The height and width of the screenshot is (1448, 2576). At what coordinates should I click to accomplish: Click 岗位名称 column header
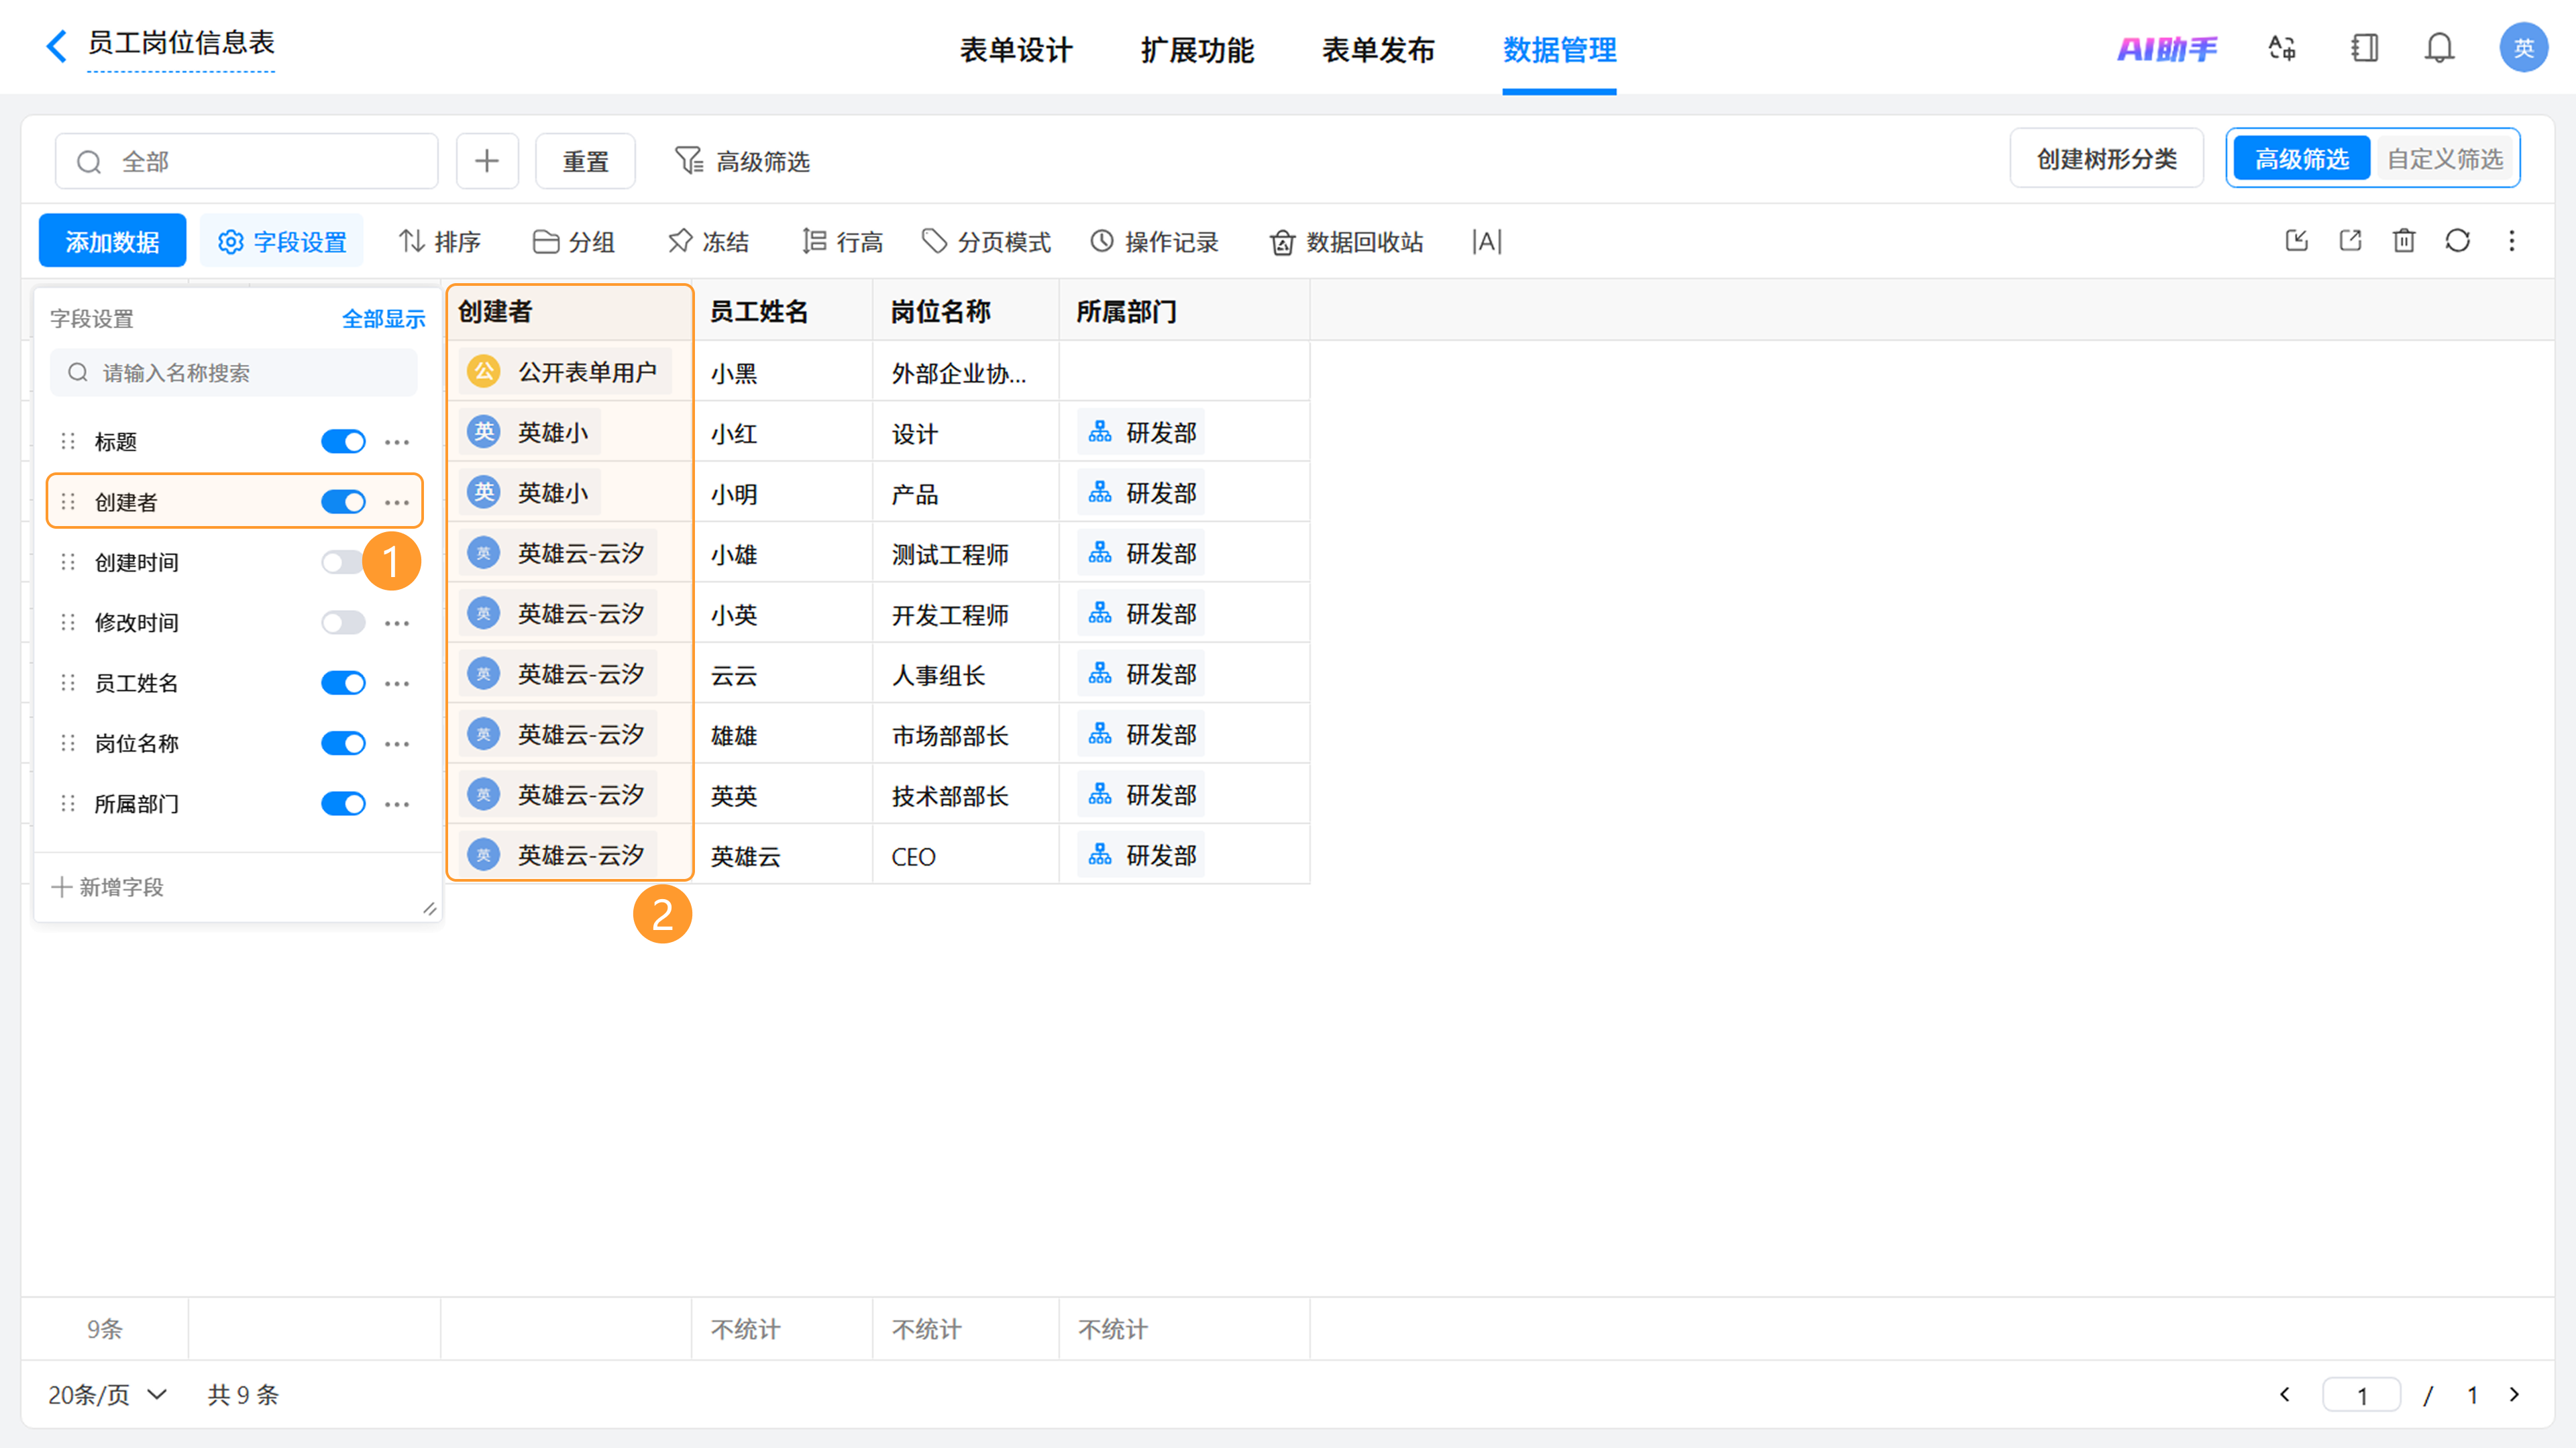pos(965,311)
